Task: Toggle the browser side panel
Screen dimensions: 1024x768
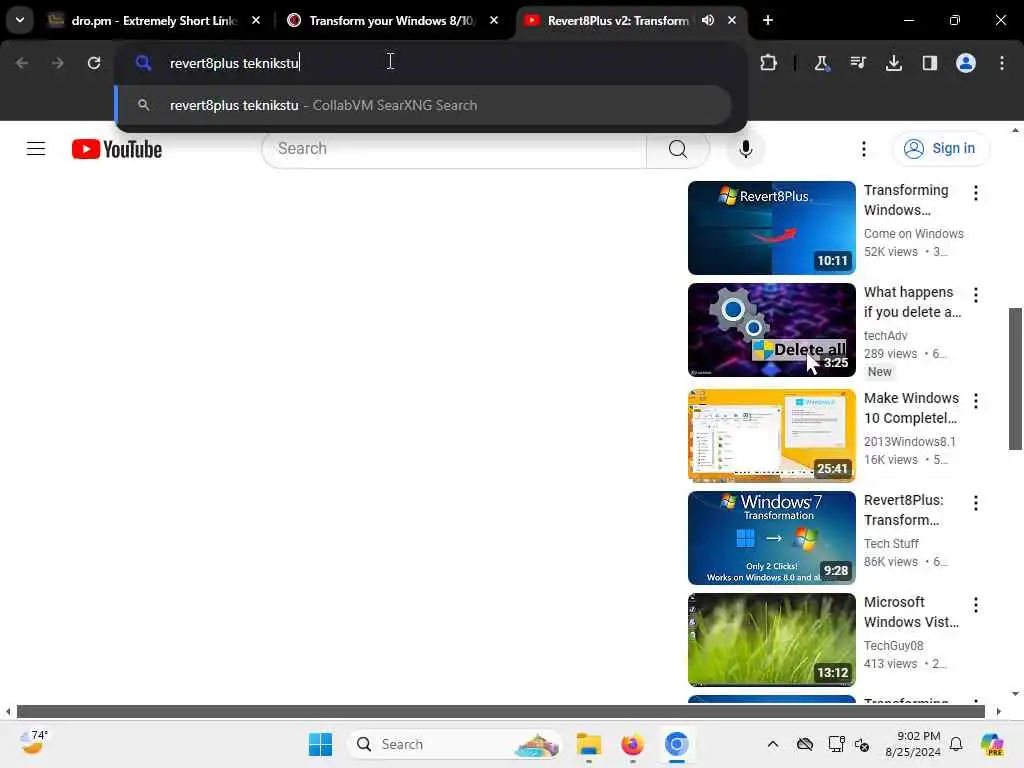Action: coord(930,63)
